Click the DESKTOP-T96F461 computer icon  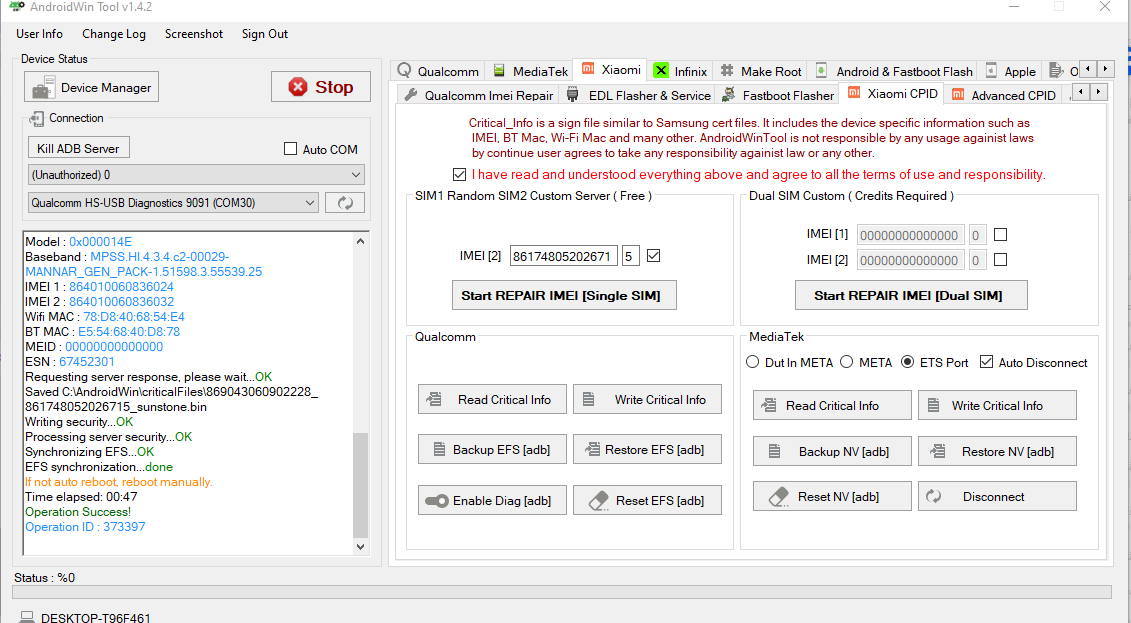[x=27, y=617]
